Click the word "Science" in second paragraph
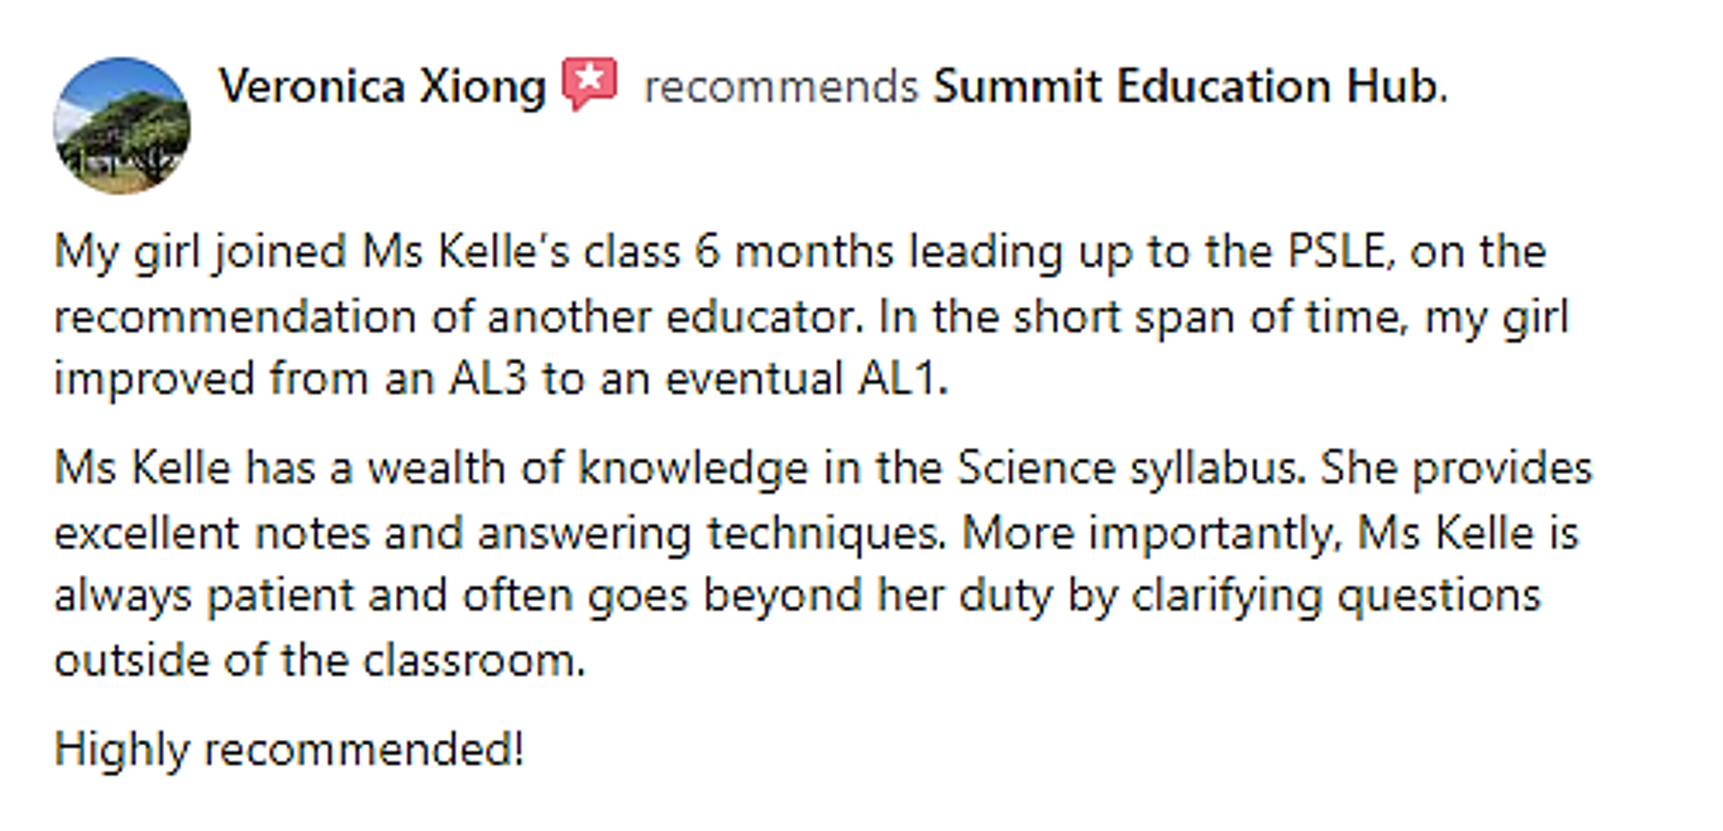The width and height of the screenshot is (1723, 831). click(x=1036, y=467)
